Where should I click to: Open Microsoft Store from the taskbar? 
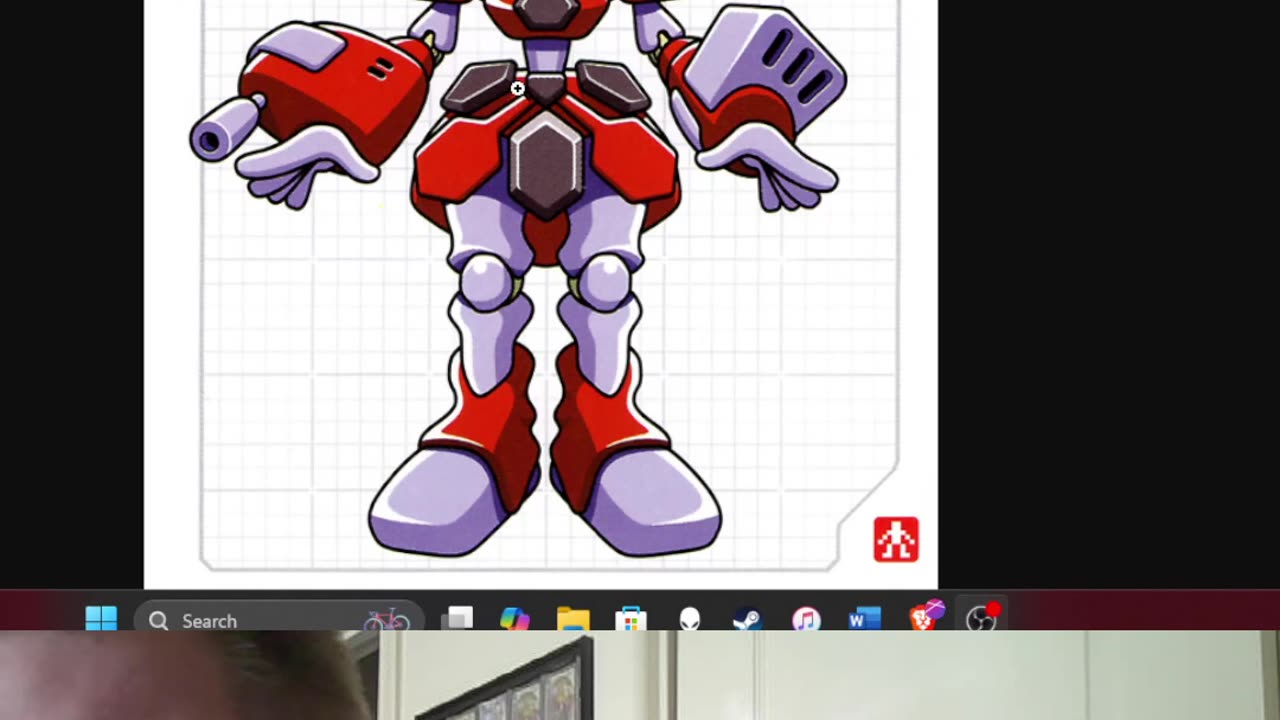coord(631,619)
